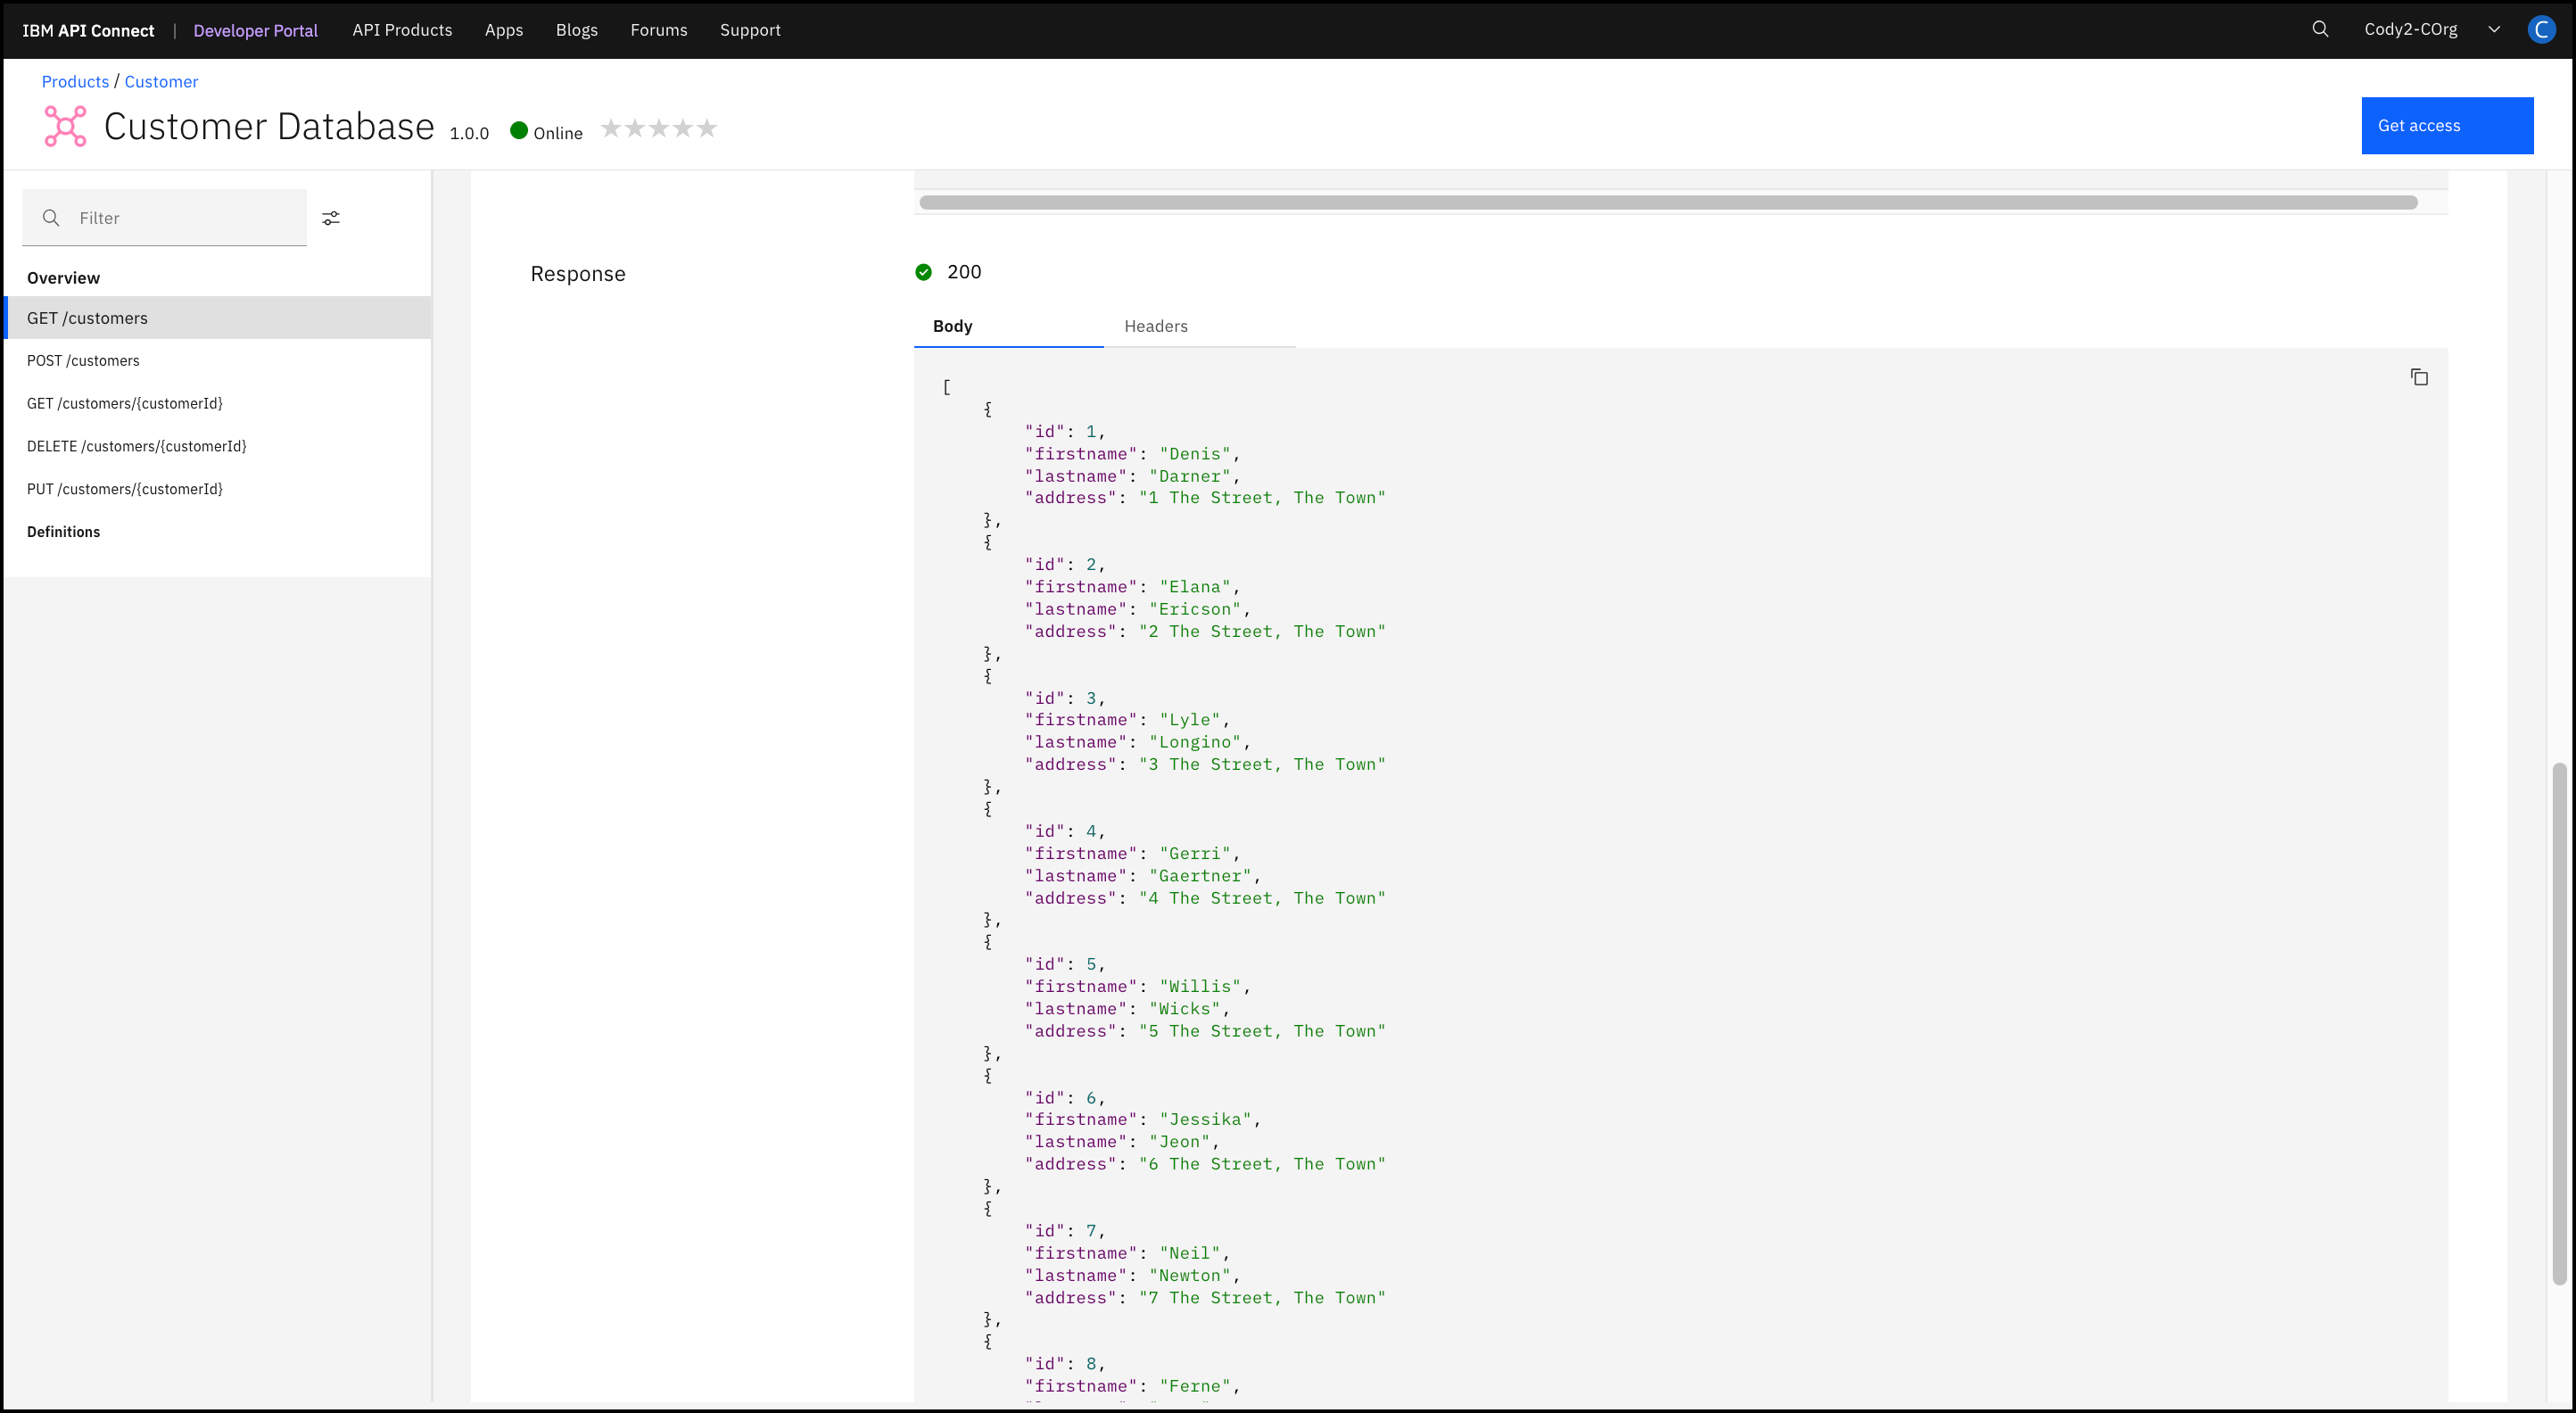Screen dimensions: 2576x1413
Task: Rate the product with the fifth star
Action: (707, 128)
